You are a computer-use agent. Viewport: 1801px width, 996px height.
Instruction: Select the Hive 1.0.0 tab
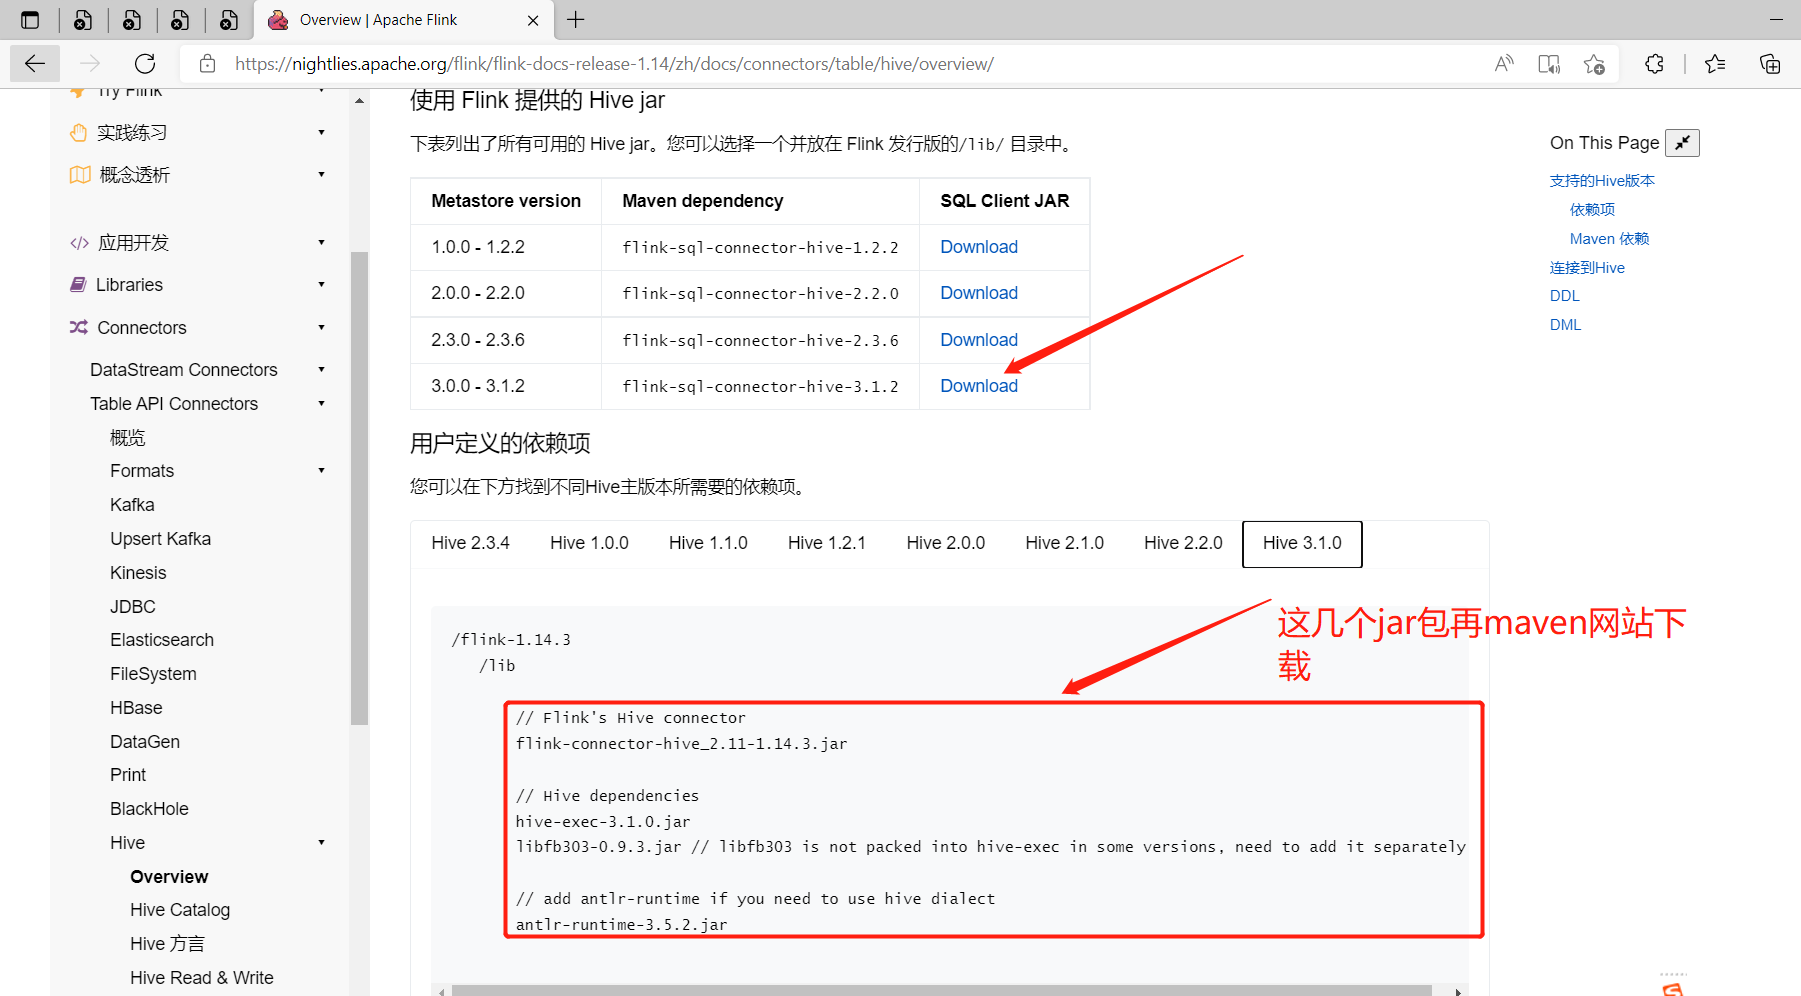coord(589,543)
